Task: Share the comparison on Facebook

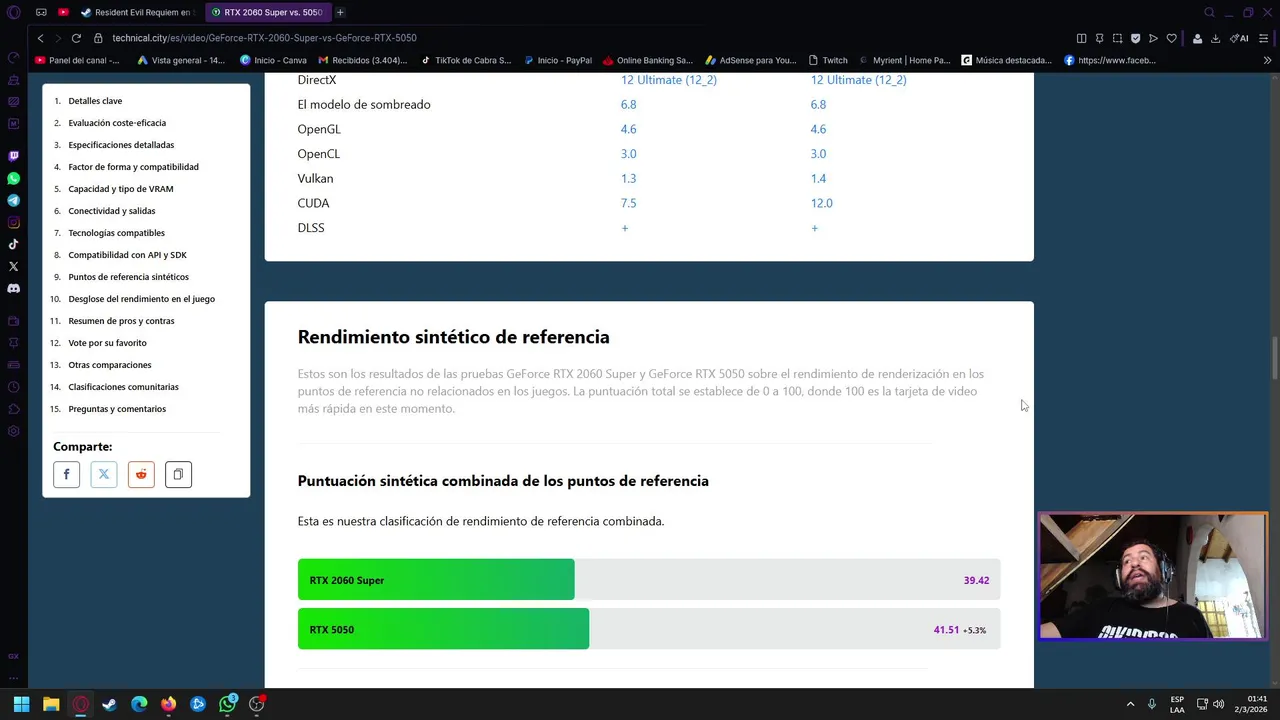Action: (x=66, y=474)
